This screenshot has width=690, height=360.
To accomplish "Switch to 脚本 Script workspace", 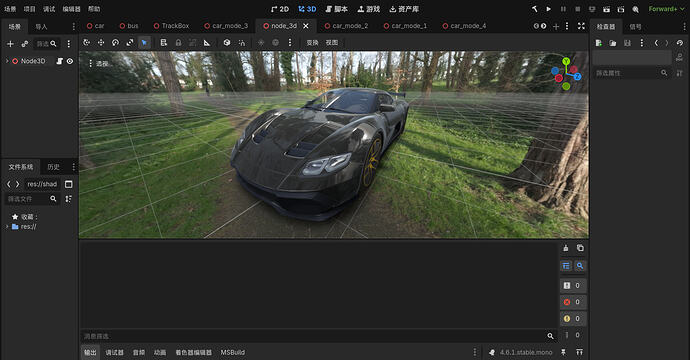I will tap(336, 9).
